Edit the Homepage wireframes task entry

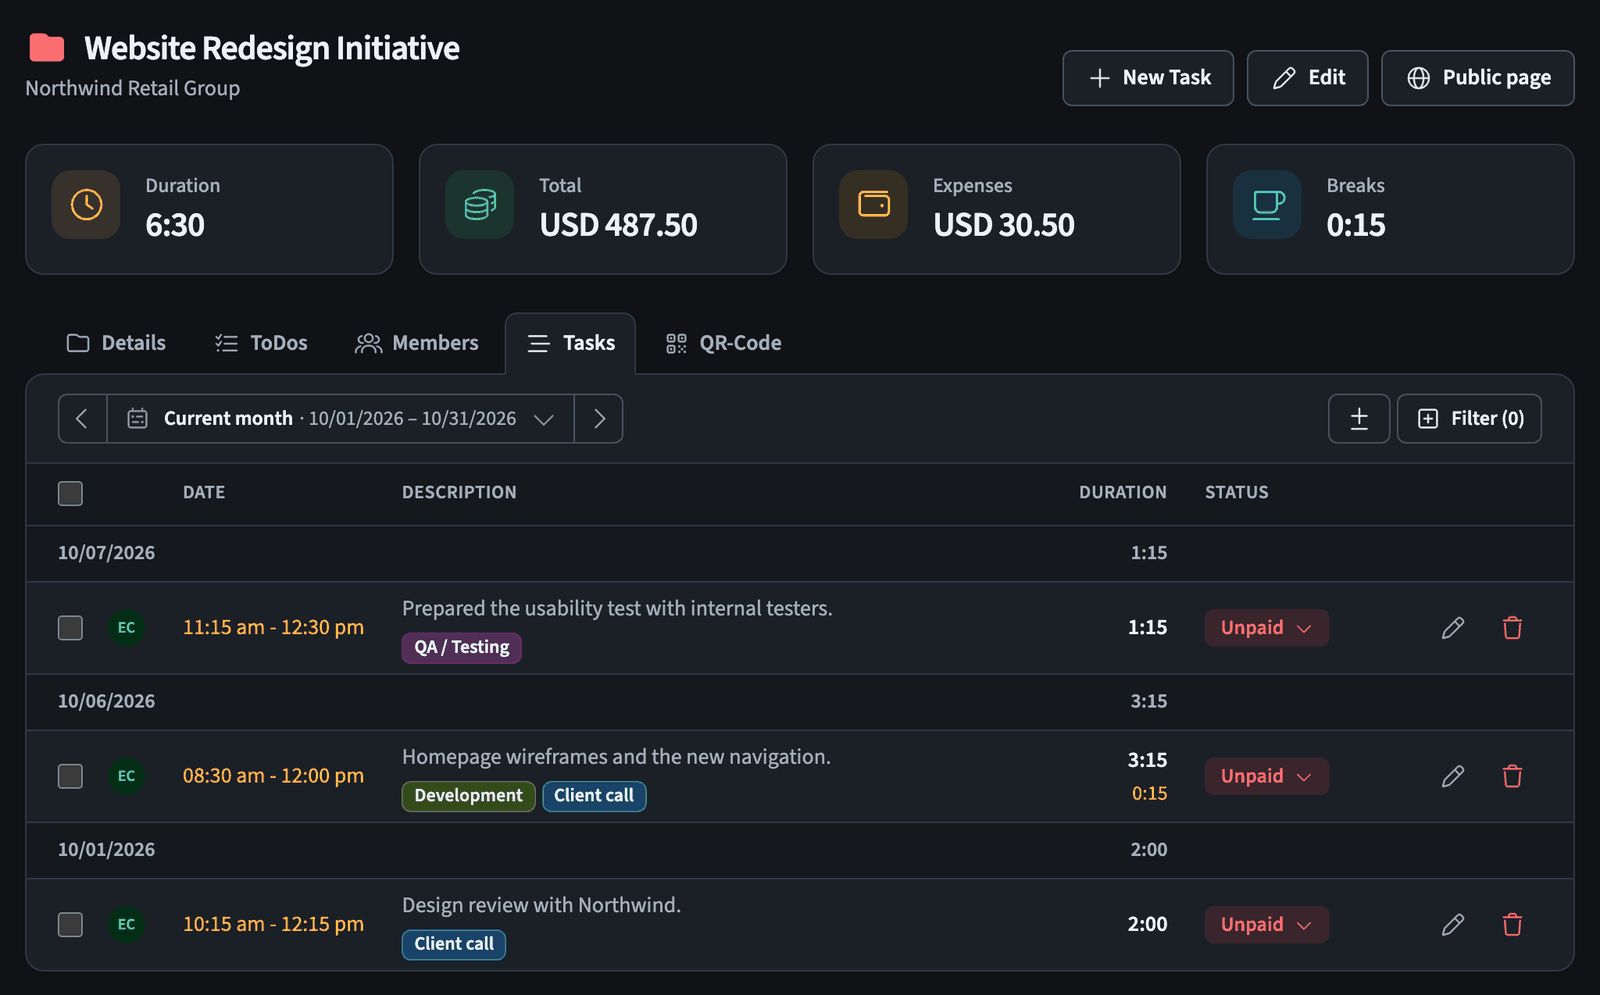pos(1453,776)
